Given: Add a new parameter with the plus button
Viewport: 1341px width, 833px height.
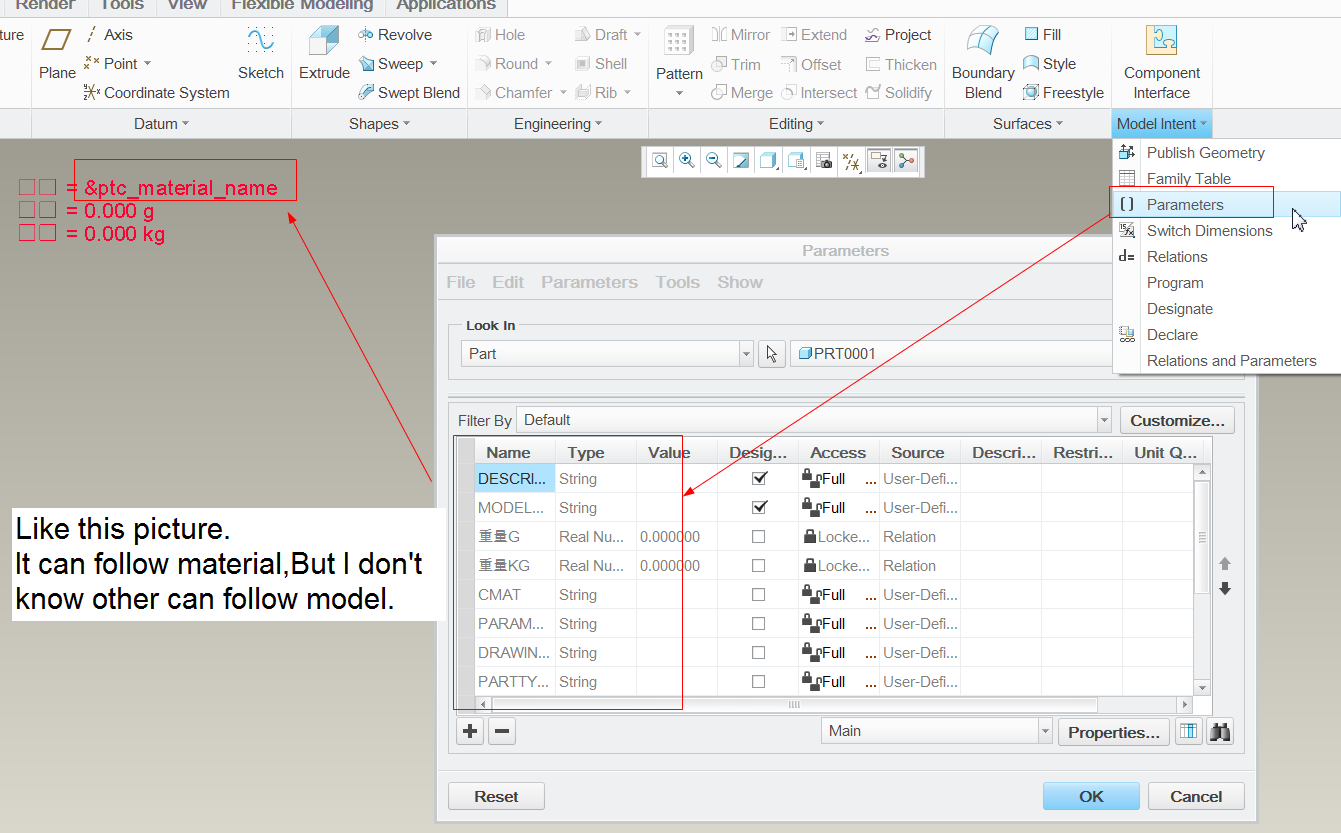Looking at the screenshot, I should click(x=470, y=732).
